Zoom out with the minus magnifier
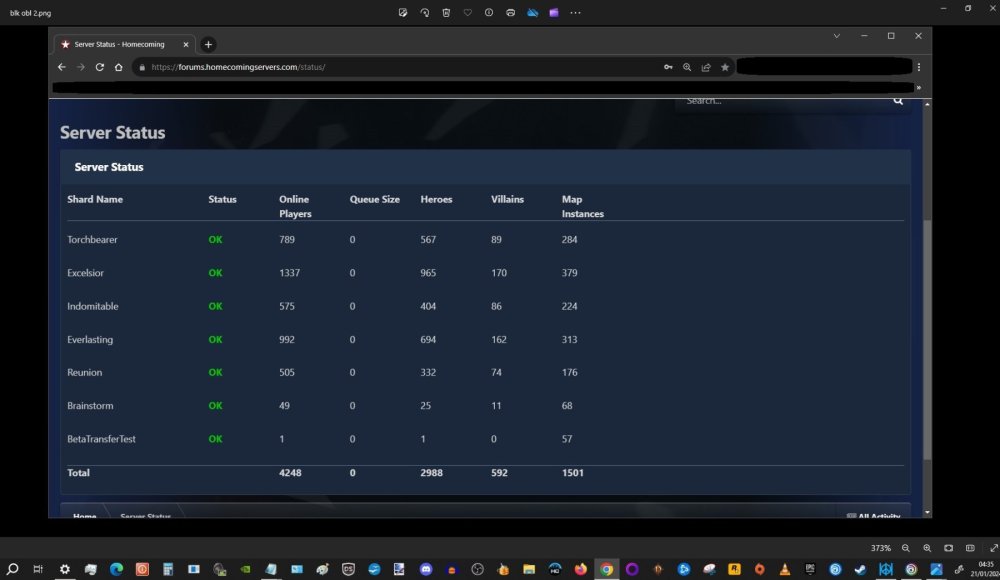1000x580 pixels. click(906, 548)
